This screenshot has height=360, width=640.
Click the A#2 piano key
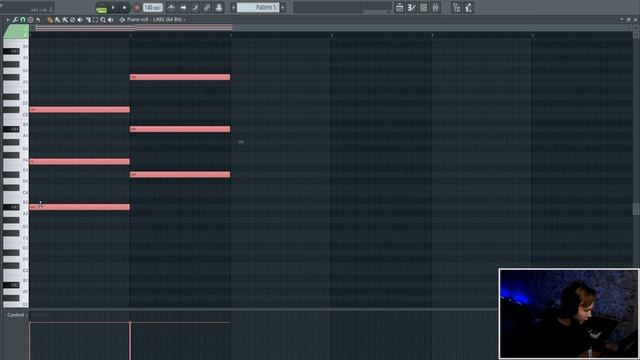coord(11,285)
